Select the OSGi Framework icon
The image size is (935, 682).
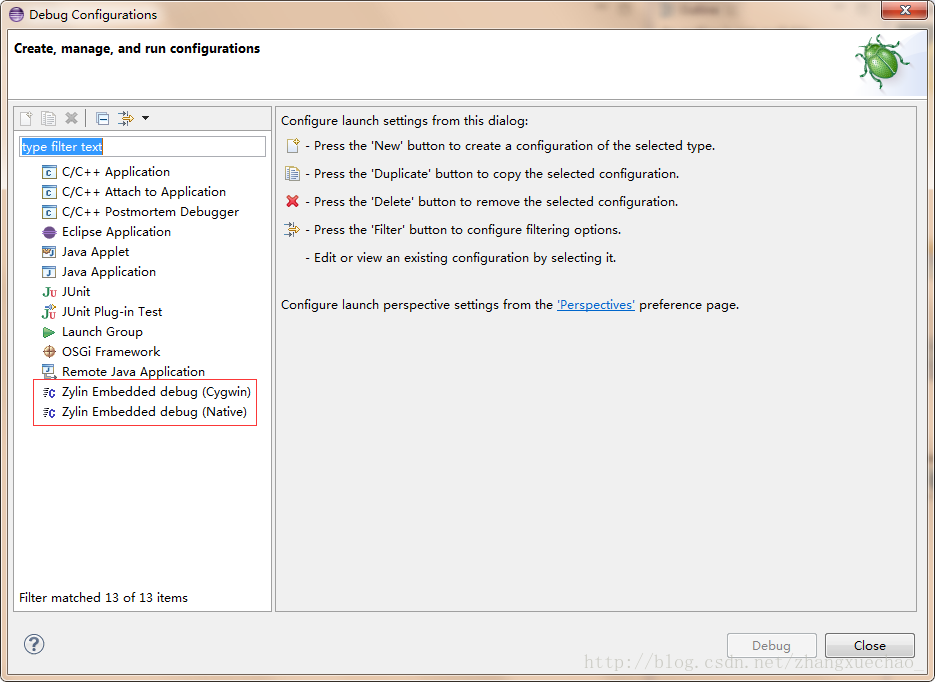coord(49,352)
